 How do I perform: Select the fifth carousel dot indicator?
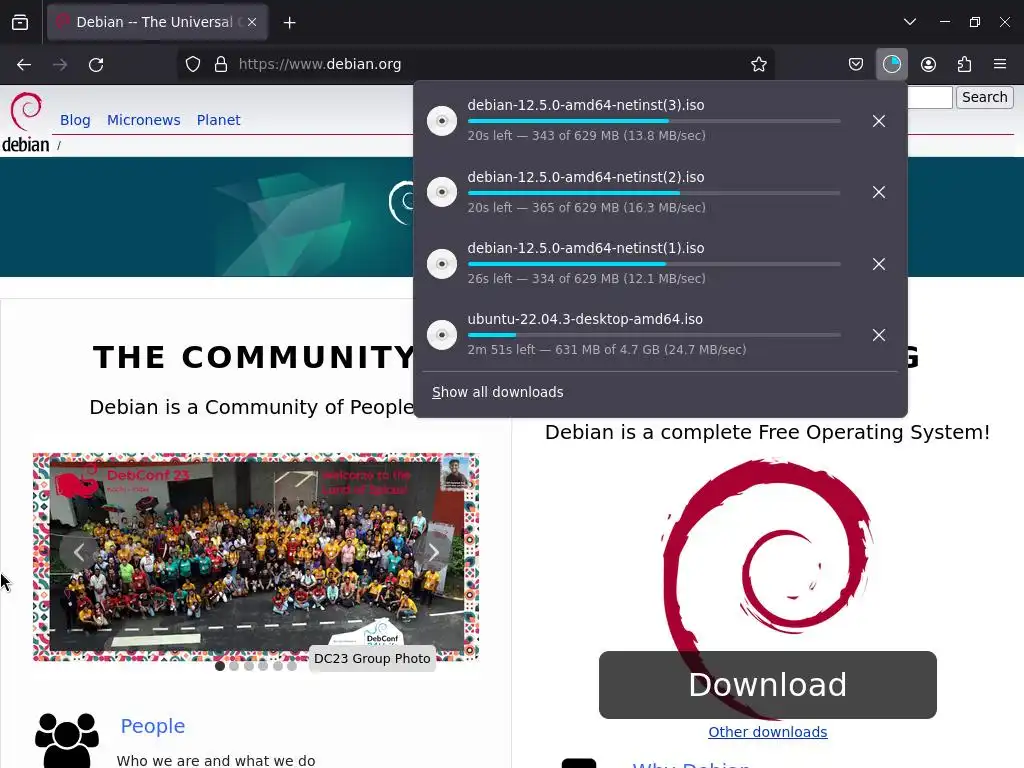pos(278,666)
